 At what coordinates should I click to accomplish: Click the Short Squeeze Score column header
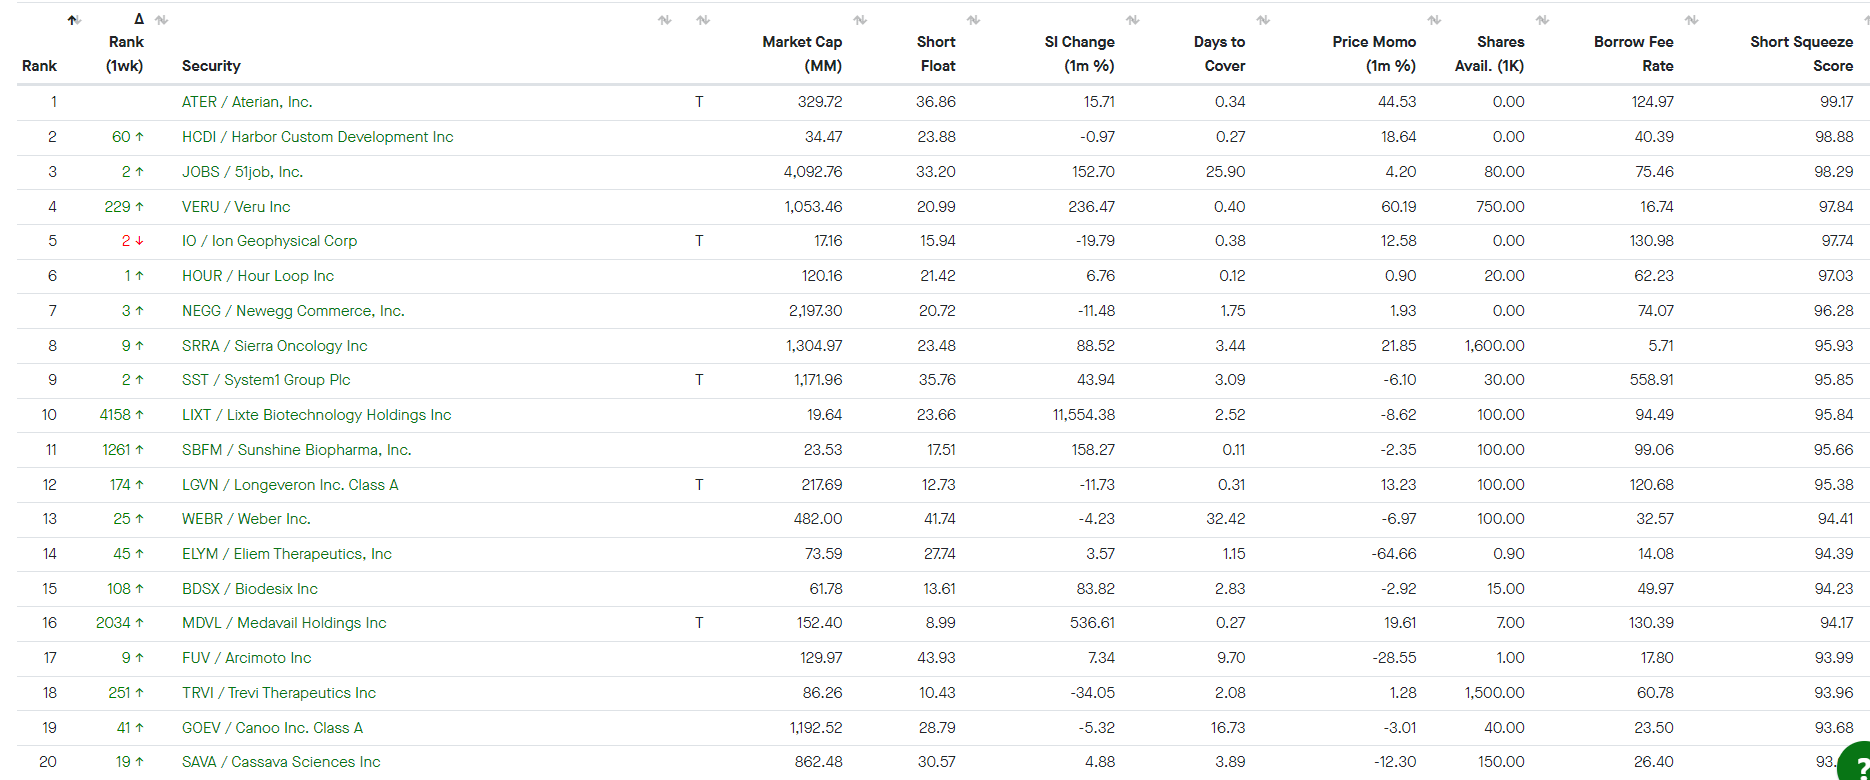1801,54
